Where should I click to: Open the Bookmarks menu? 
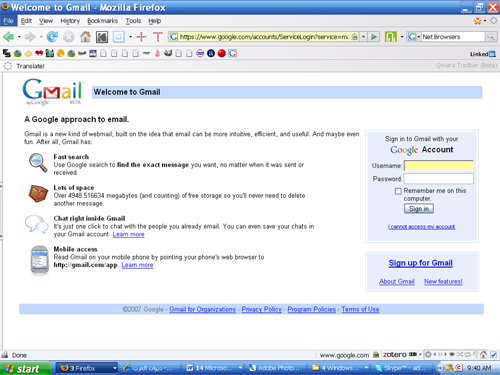coord(102,21)
